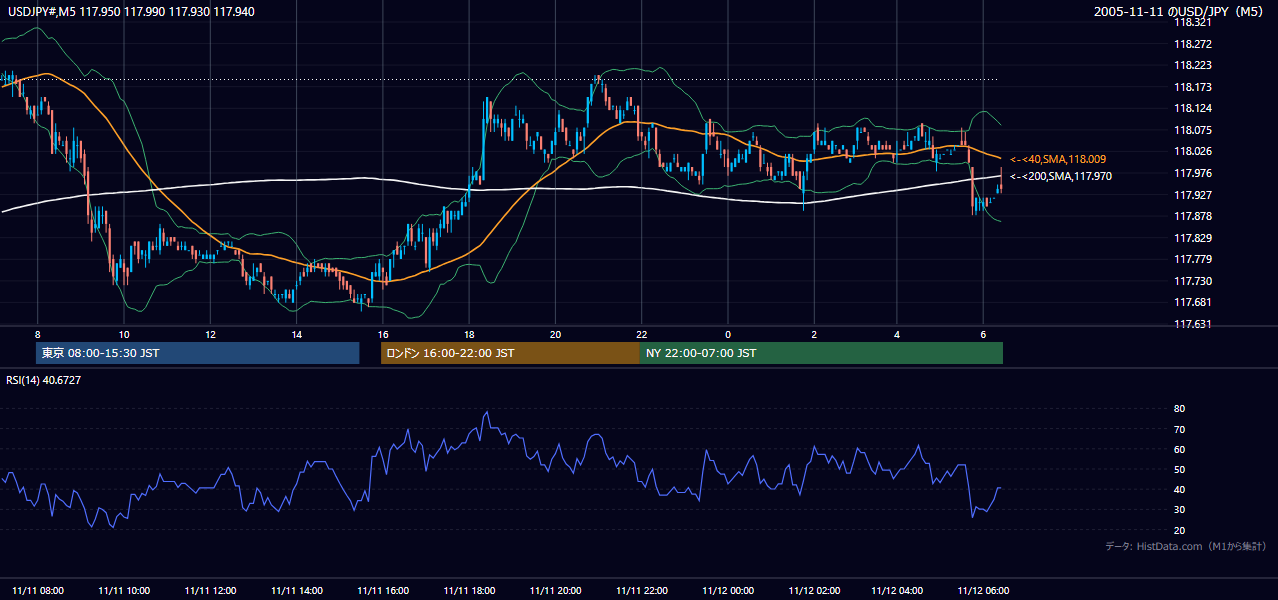Click the 11/11 22:00 bottom time label
Screen dimensions: 1278x600
(x=642, y=591)
